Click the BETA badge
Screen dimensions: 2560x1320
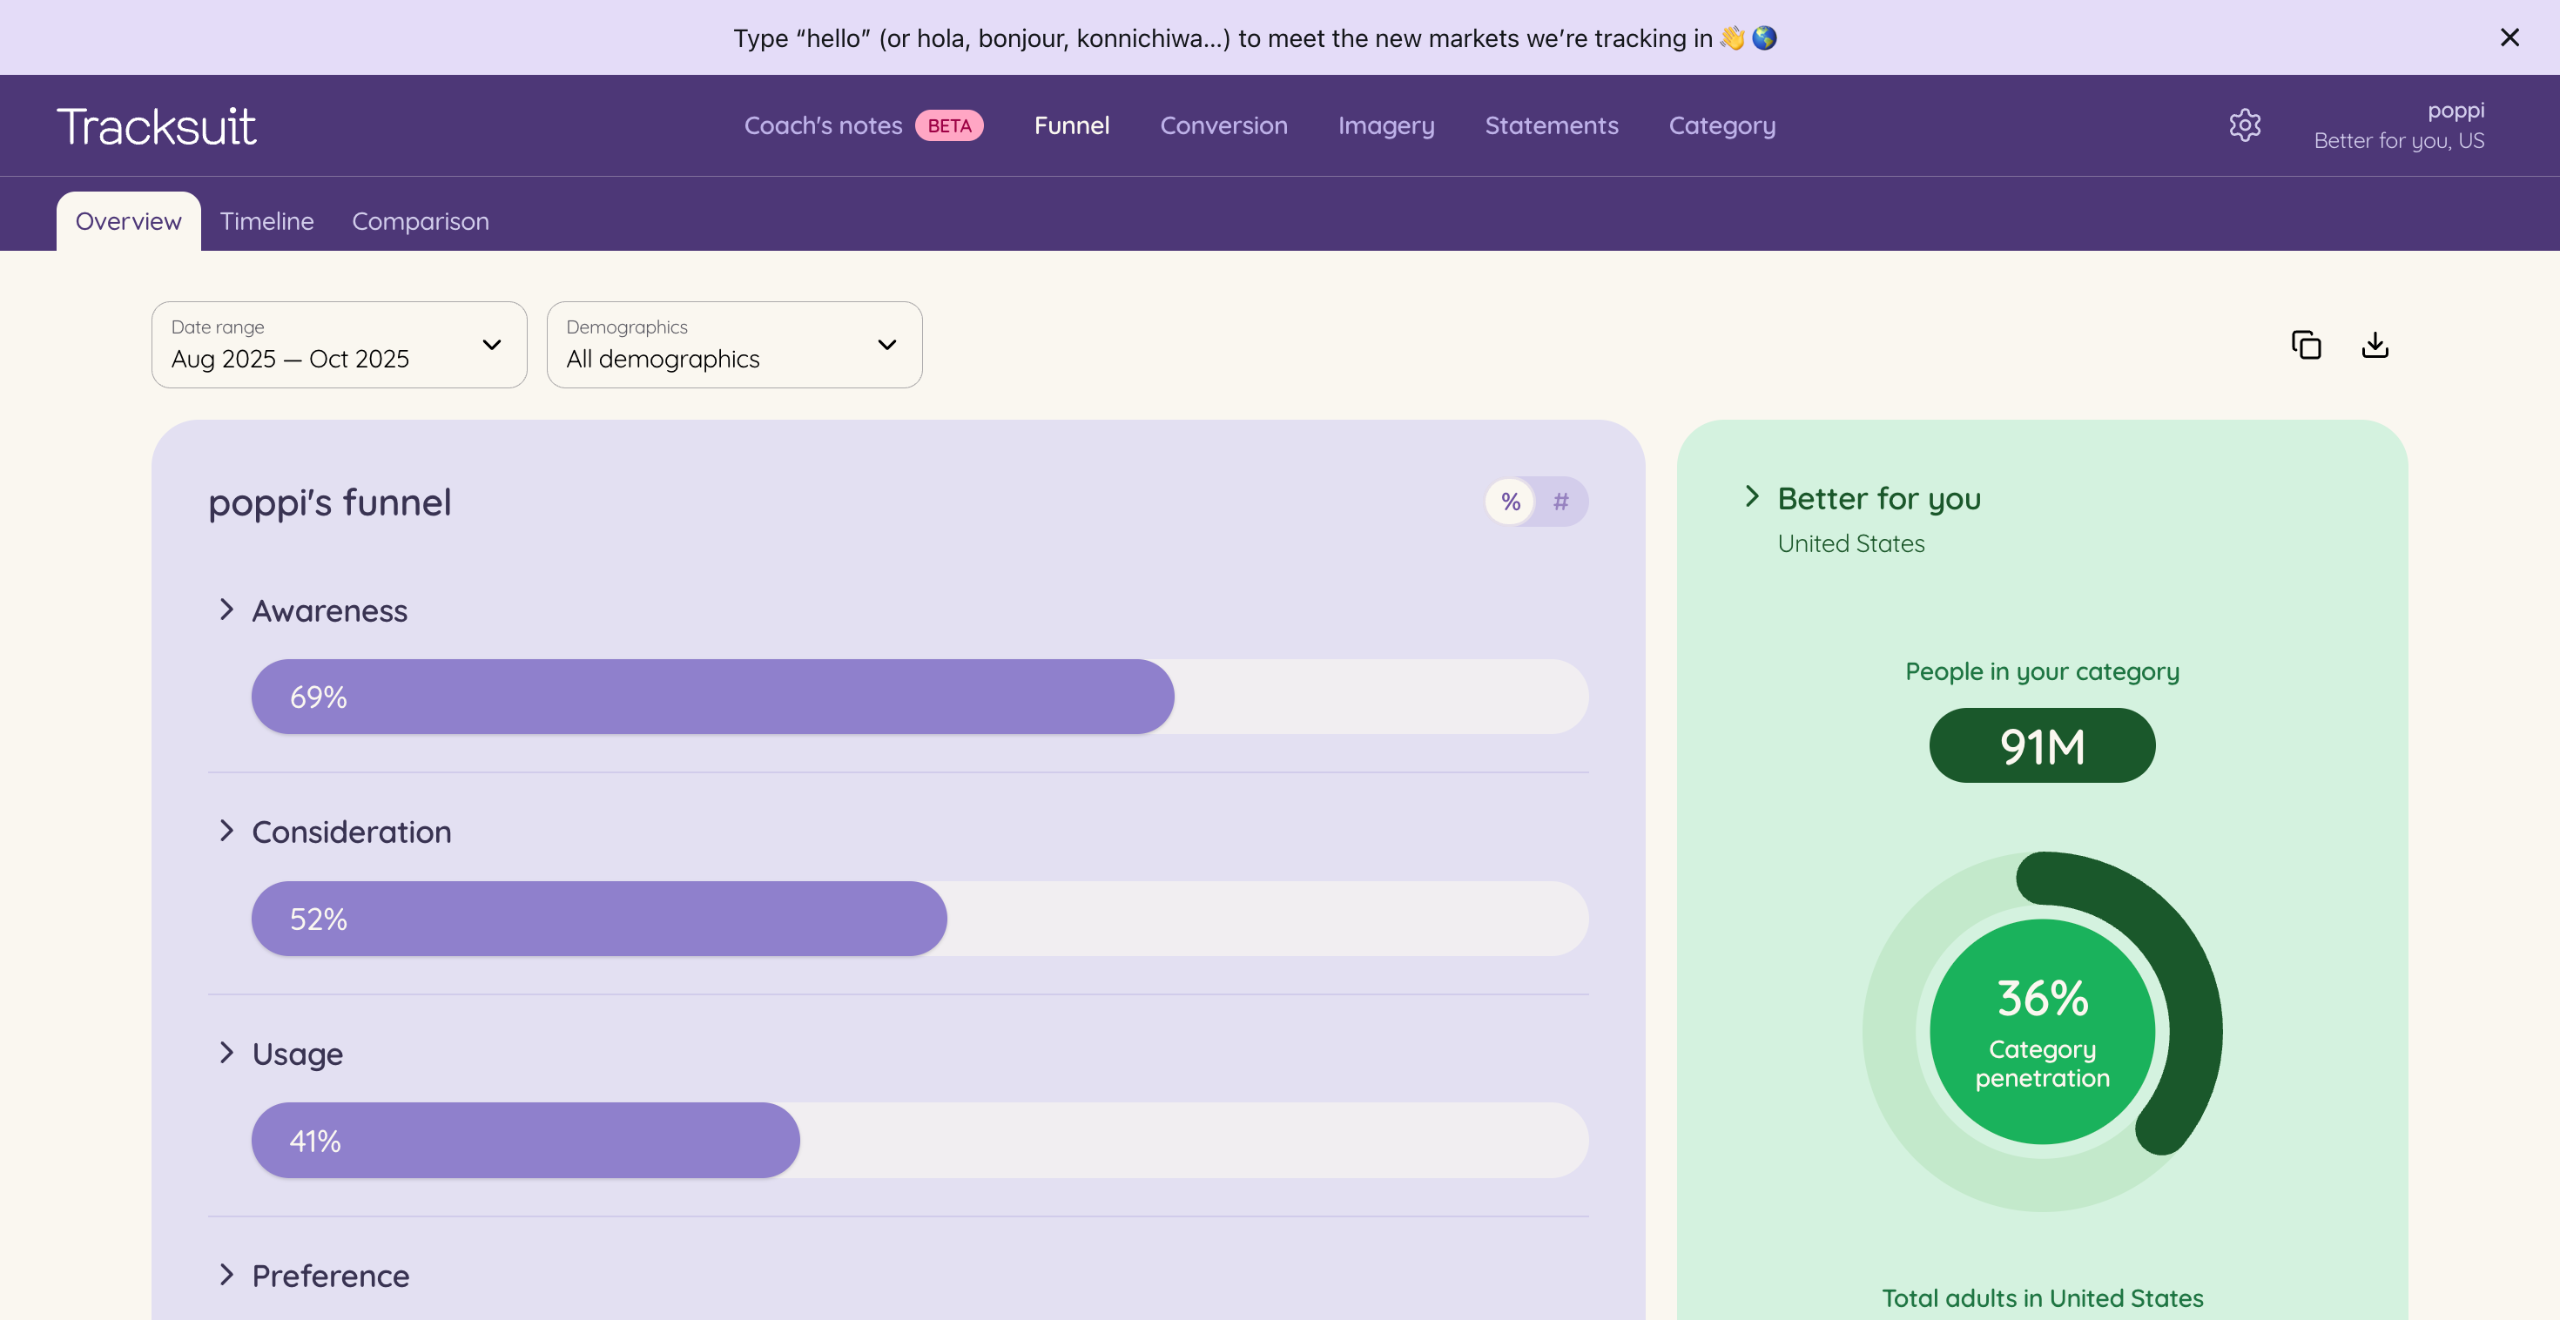click(949, 126)
